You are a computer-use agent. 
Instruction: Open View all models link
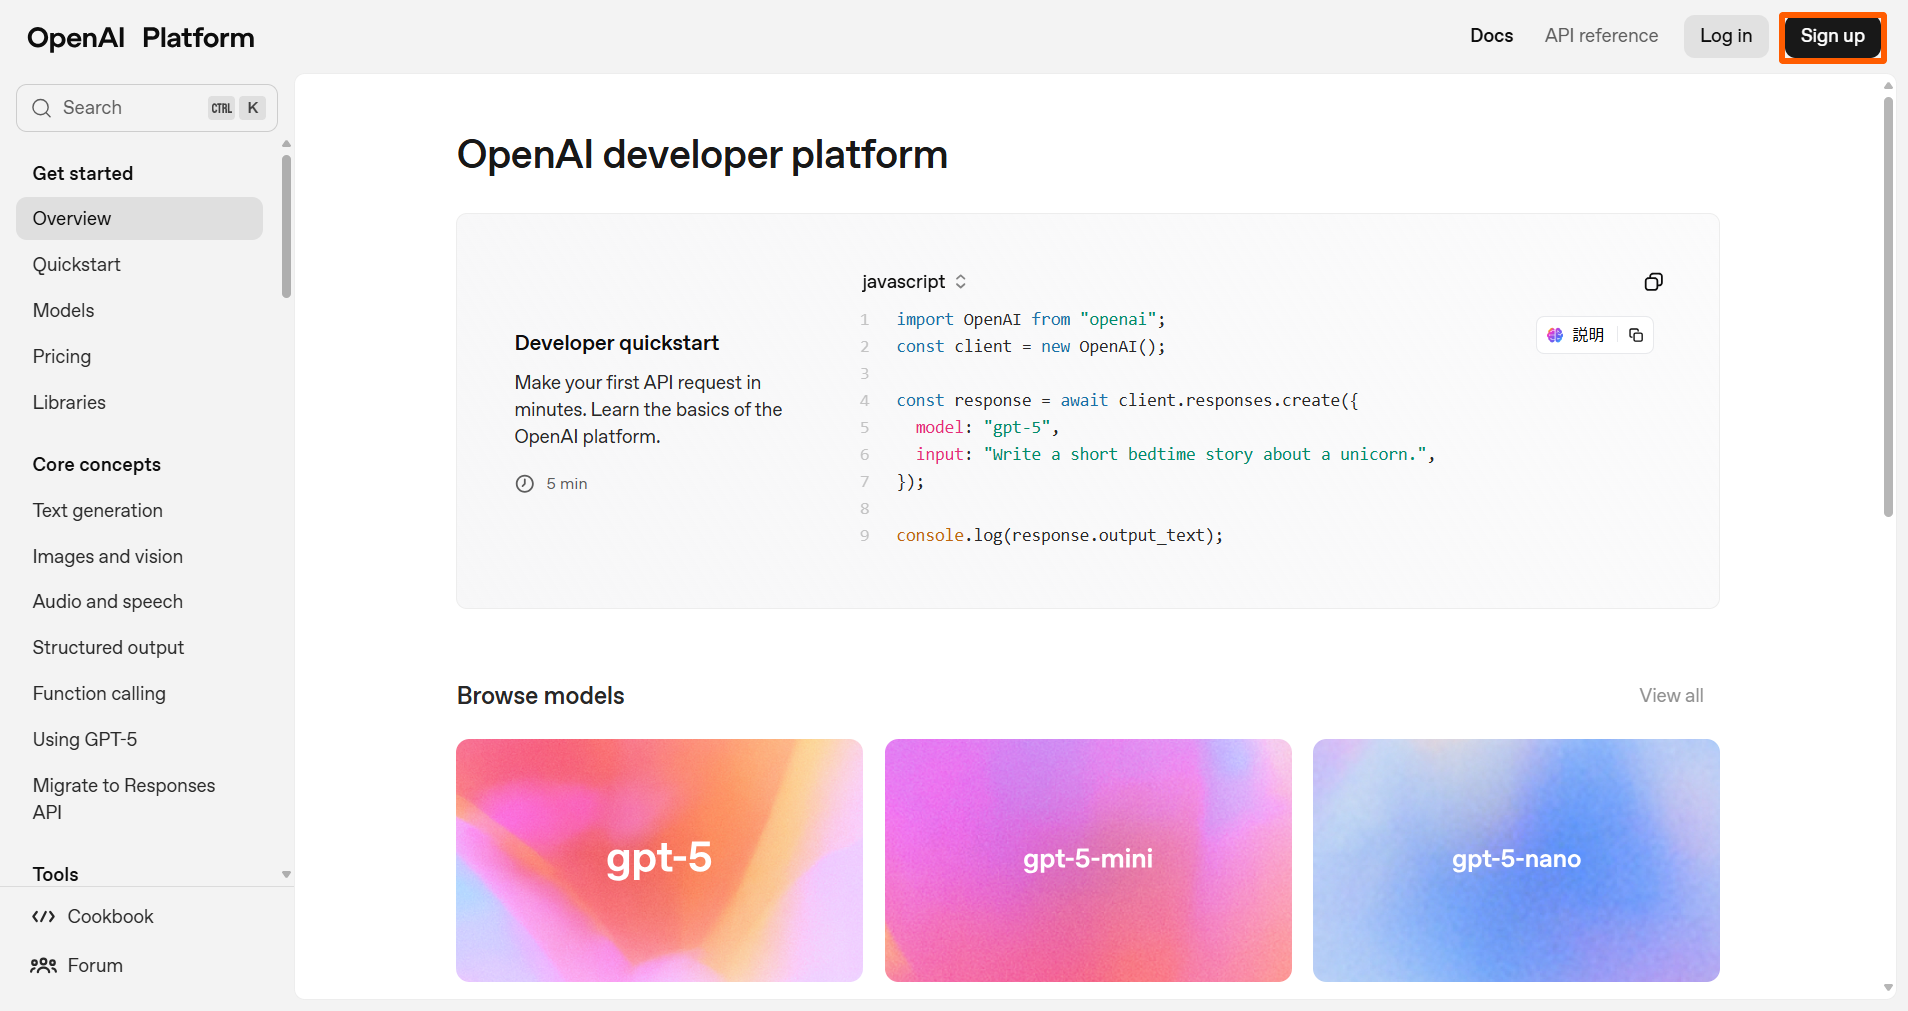1671,696
